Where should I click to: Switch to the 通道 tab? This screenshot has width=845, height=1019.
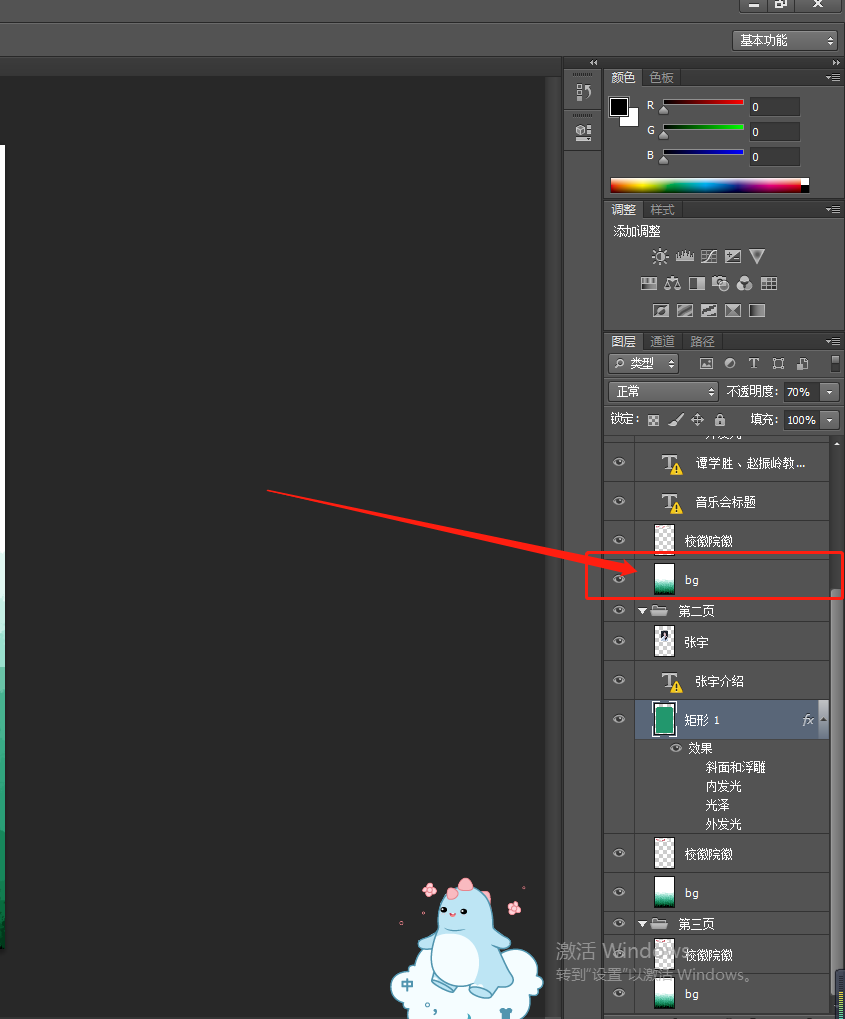click(662, 341)
